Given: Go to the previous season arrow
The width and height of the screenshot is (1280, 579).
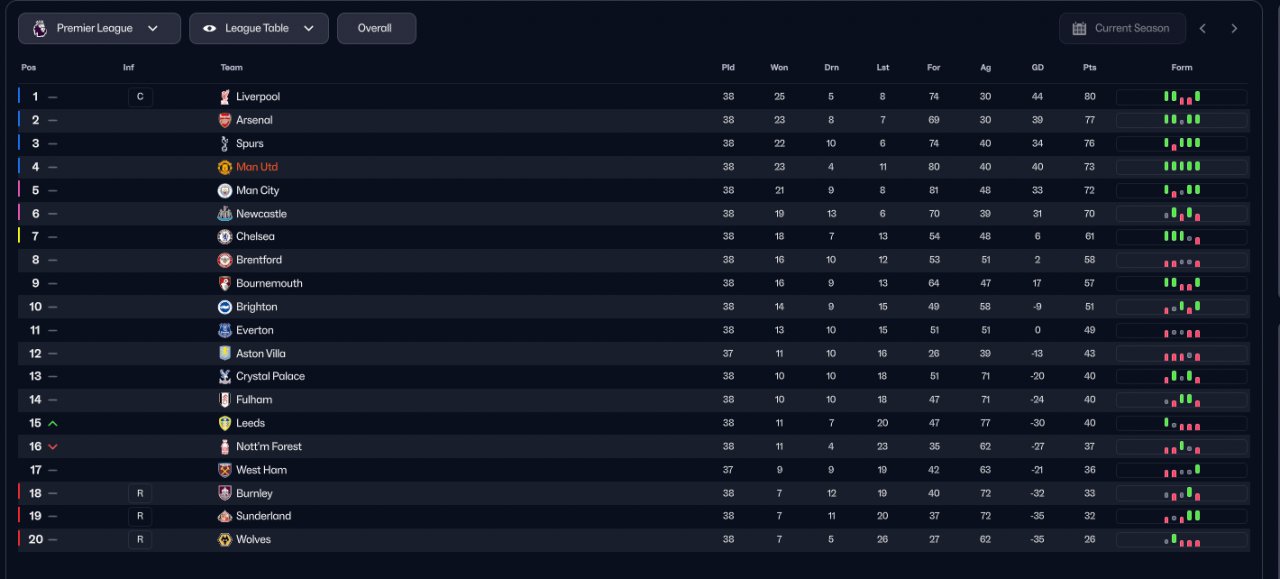Looking at the screenshot, I should (1202, 28).
